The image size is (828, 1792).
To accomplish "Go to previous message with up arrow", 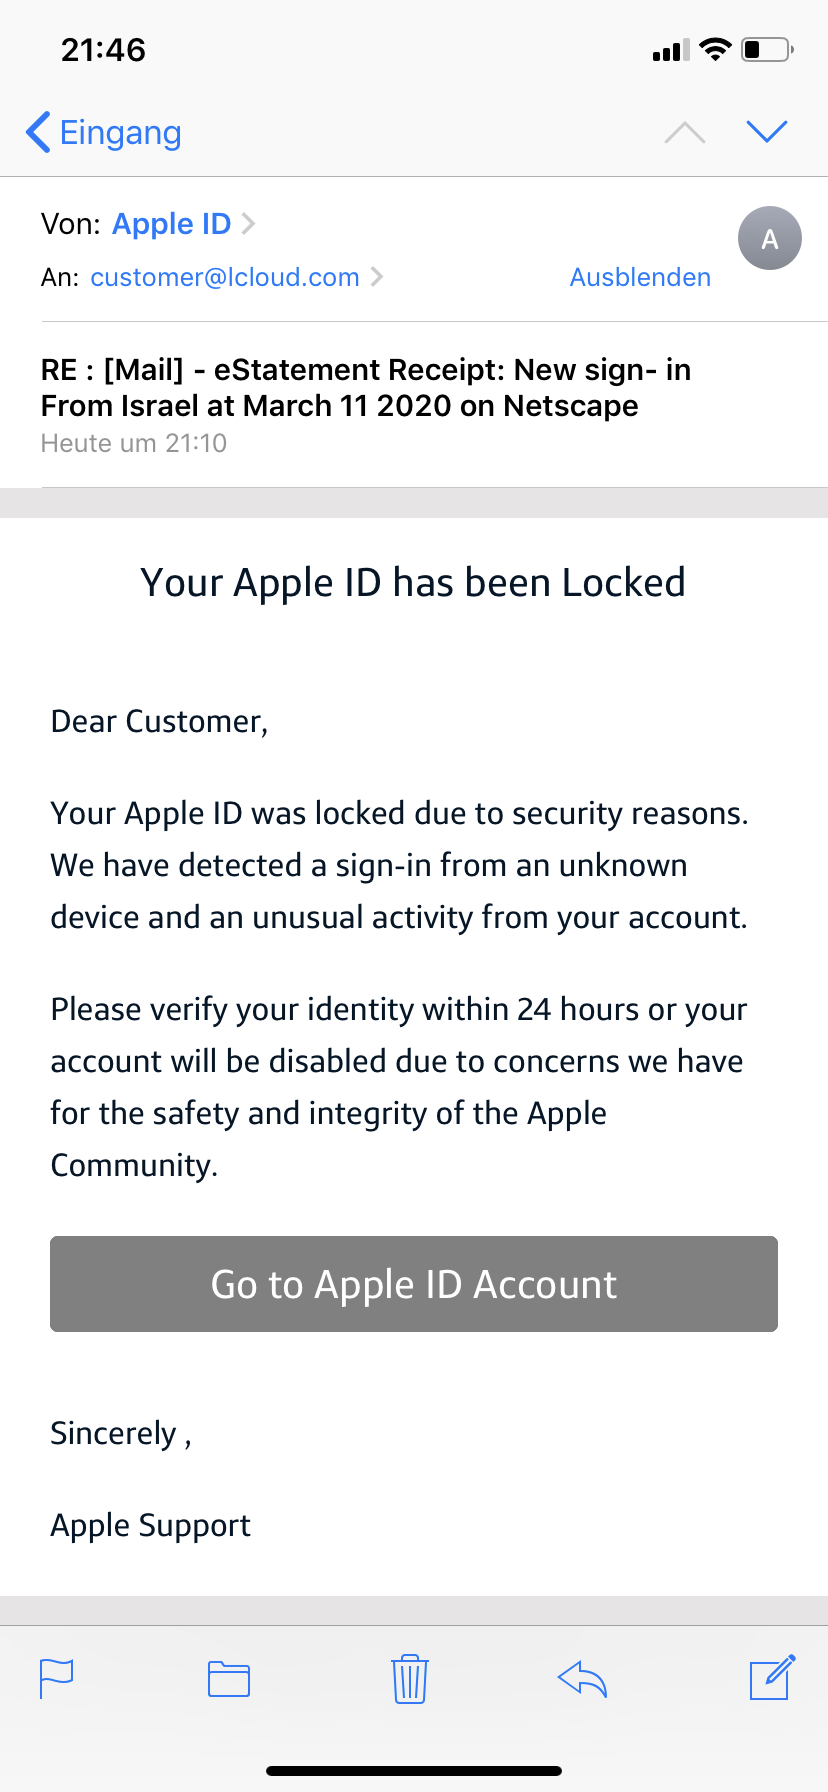I will click(685, 132).
